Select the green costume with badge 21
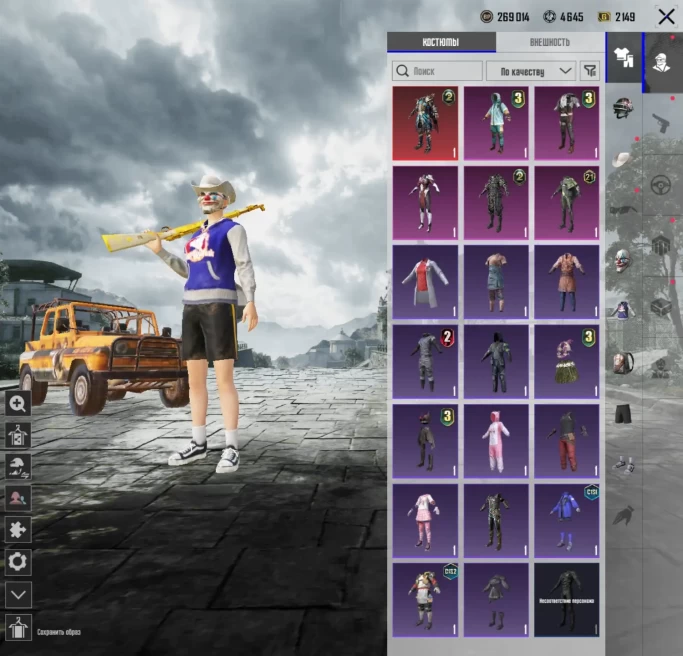Viewport: 683px width, 656px height. click(567, 203)
